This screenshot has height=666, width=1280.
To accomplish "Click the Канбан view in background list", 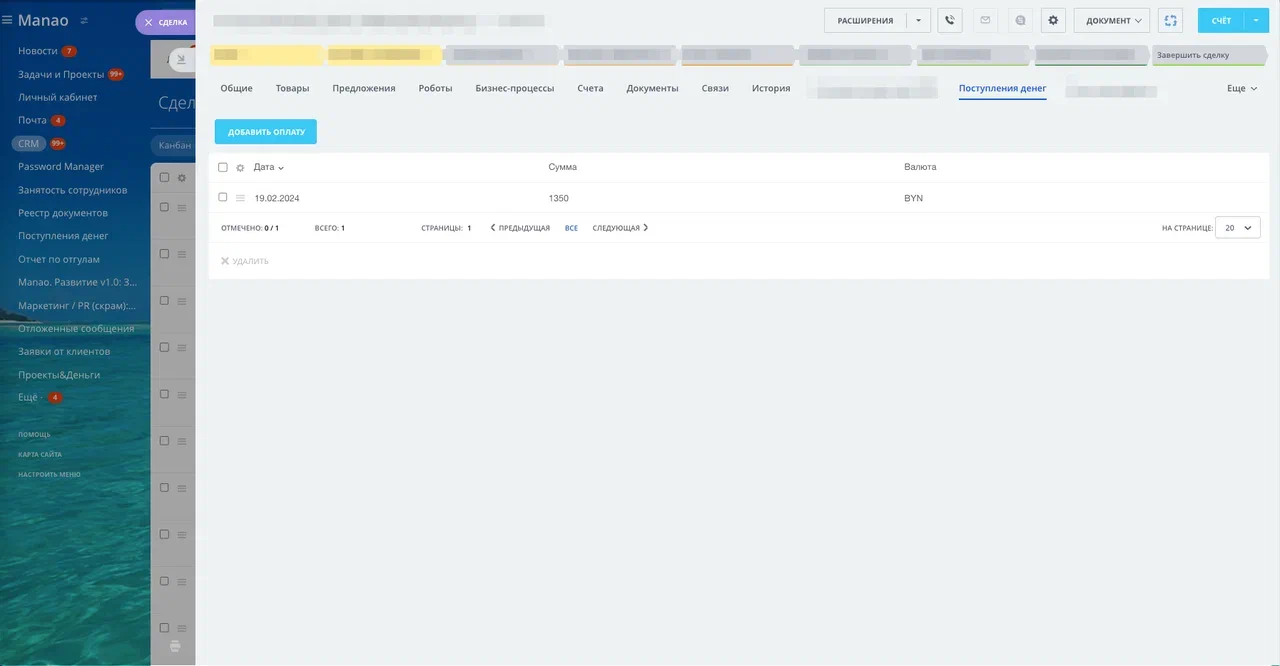I will (174, 146).
